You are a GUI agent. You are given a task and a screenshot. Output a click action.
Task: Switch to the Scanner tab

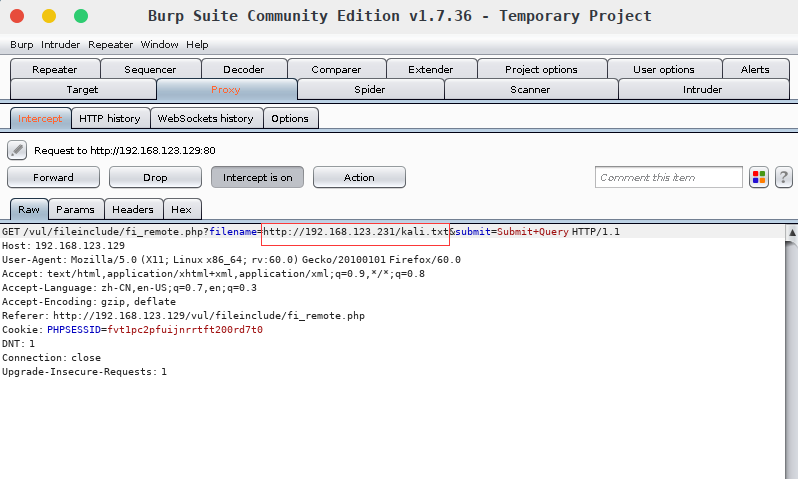[530, 90]
